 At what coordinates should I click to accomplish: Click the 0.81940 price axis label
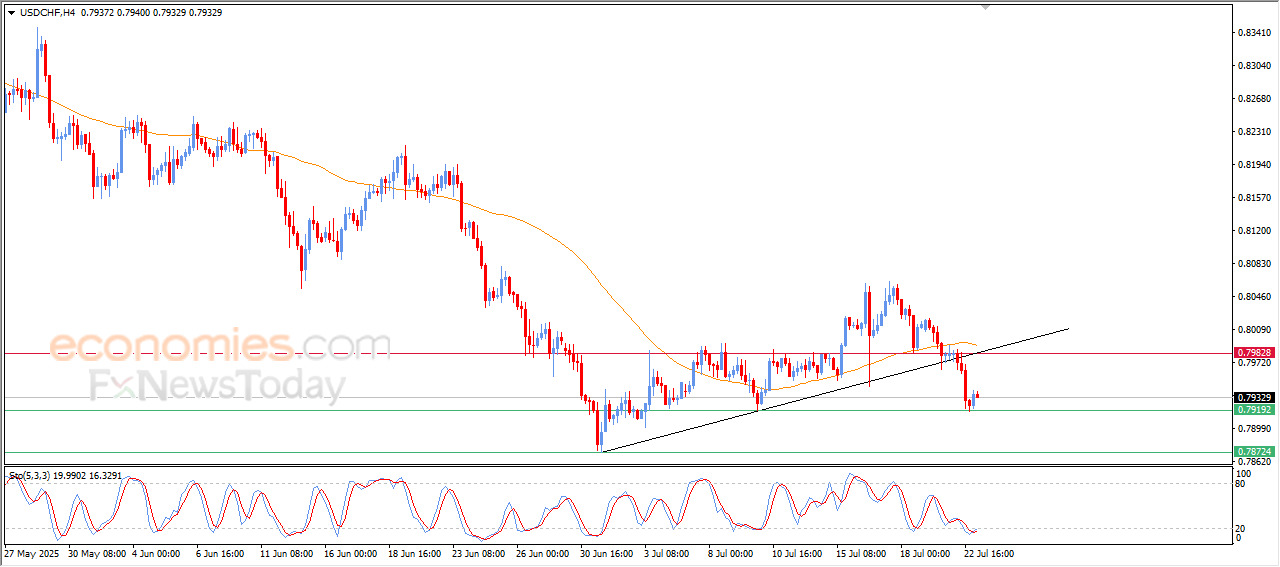point(1254,165)
